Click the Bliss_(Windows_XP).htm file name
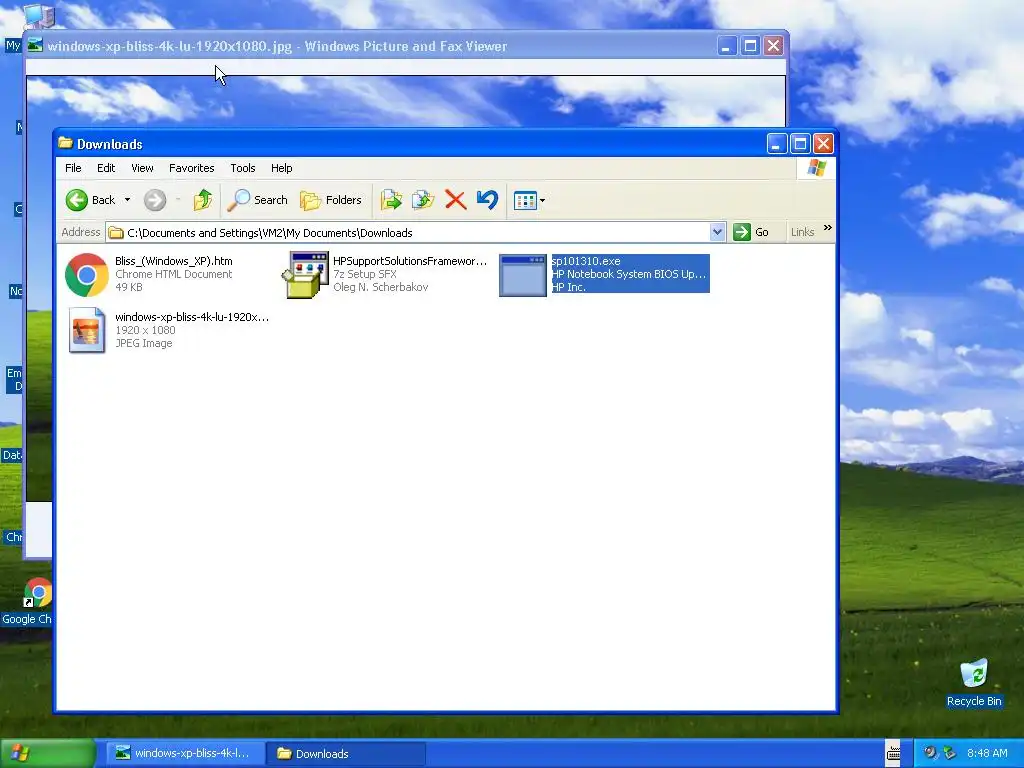 pos(174,261)
